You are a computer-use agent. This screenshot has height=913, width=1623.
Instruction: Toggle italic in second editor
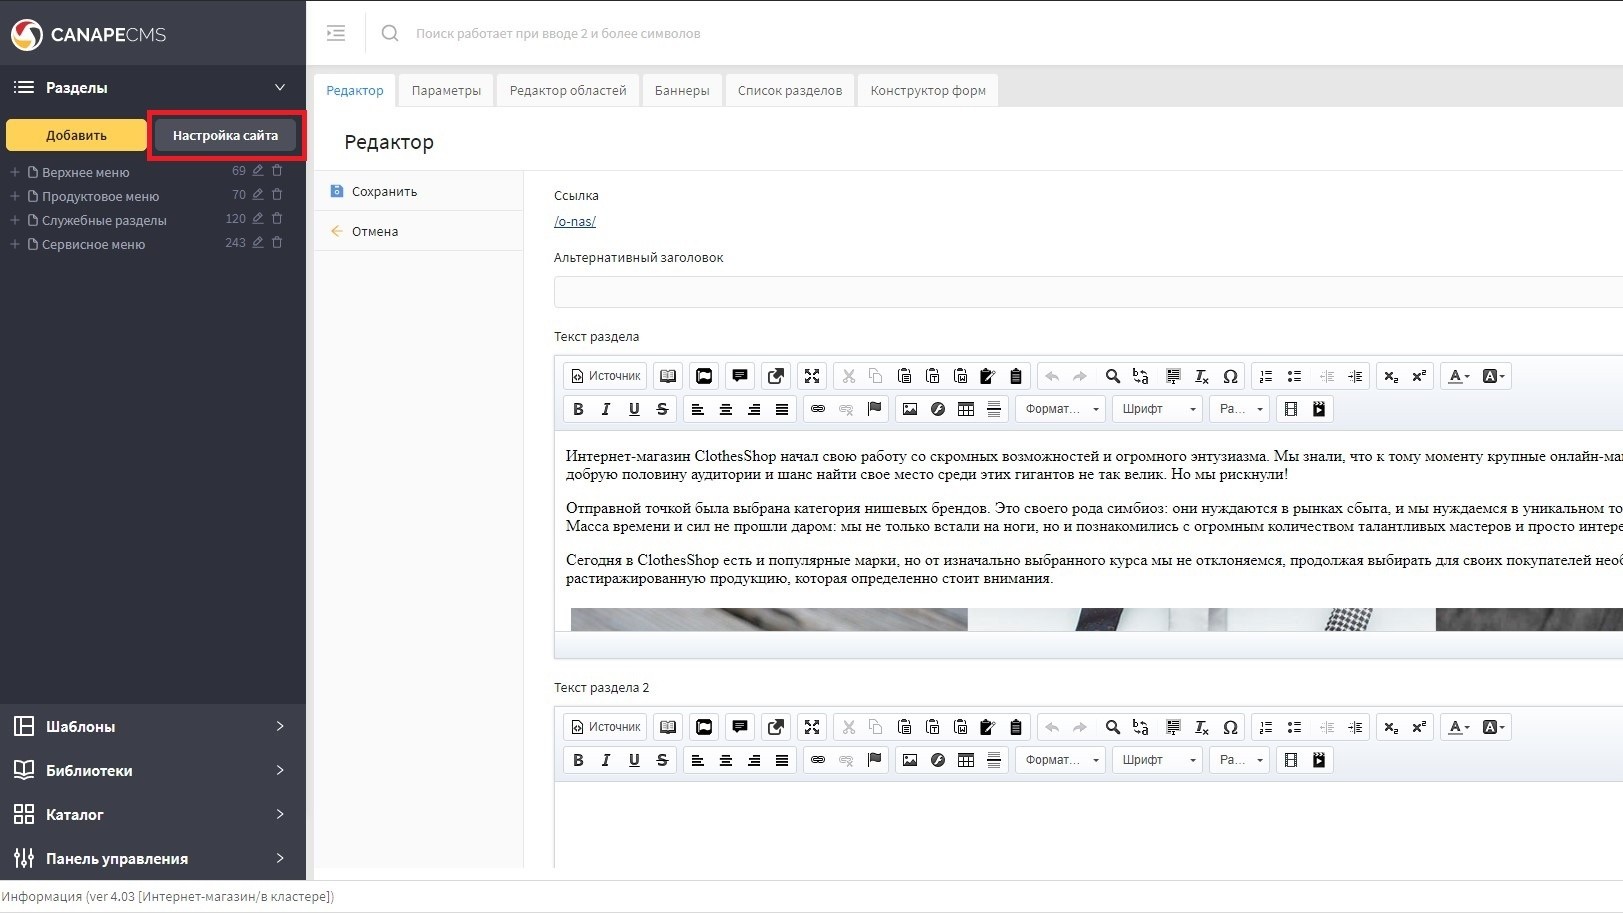[606, 760]
